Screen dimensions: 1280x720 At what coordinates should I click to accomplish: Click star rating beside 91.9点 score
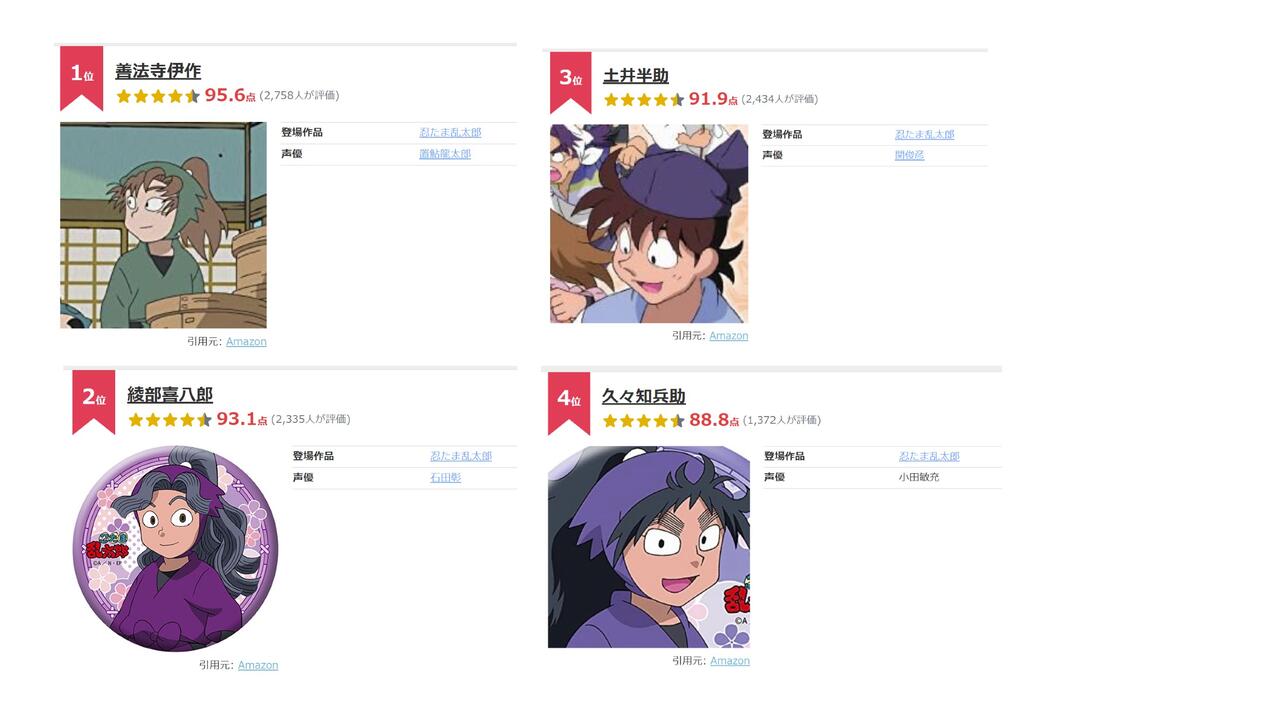point(644,100)
